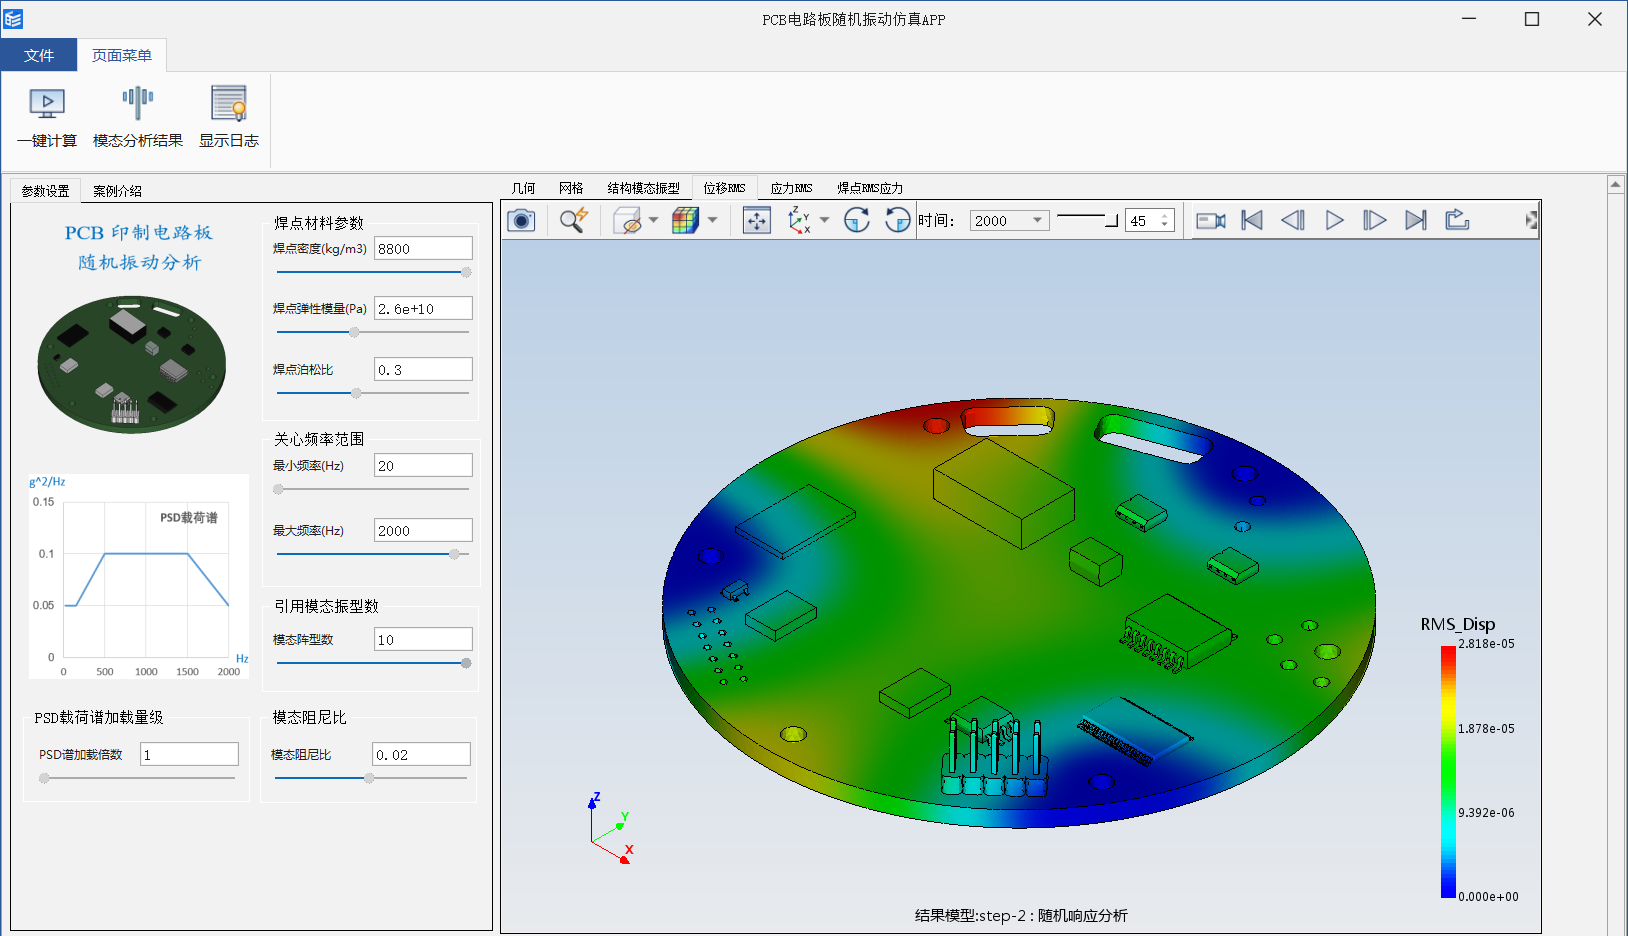Click the 焊点密度 input field with 8800
The width and height of the screenshot is (1628, 936).
[423, 248]
